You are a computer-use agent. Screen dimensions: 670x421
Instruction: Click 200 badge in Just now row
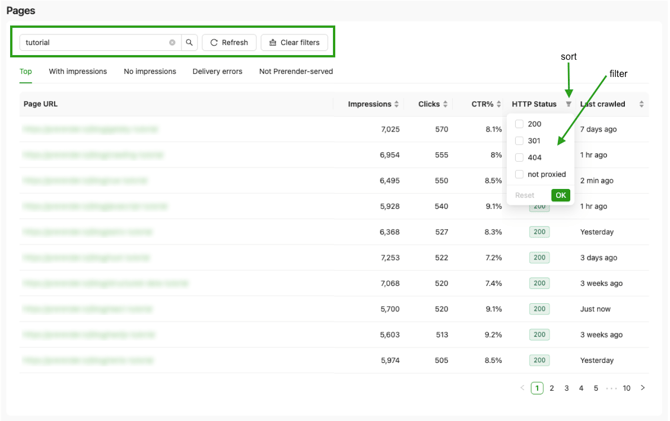(539, 309)
